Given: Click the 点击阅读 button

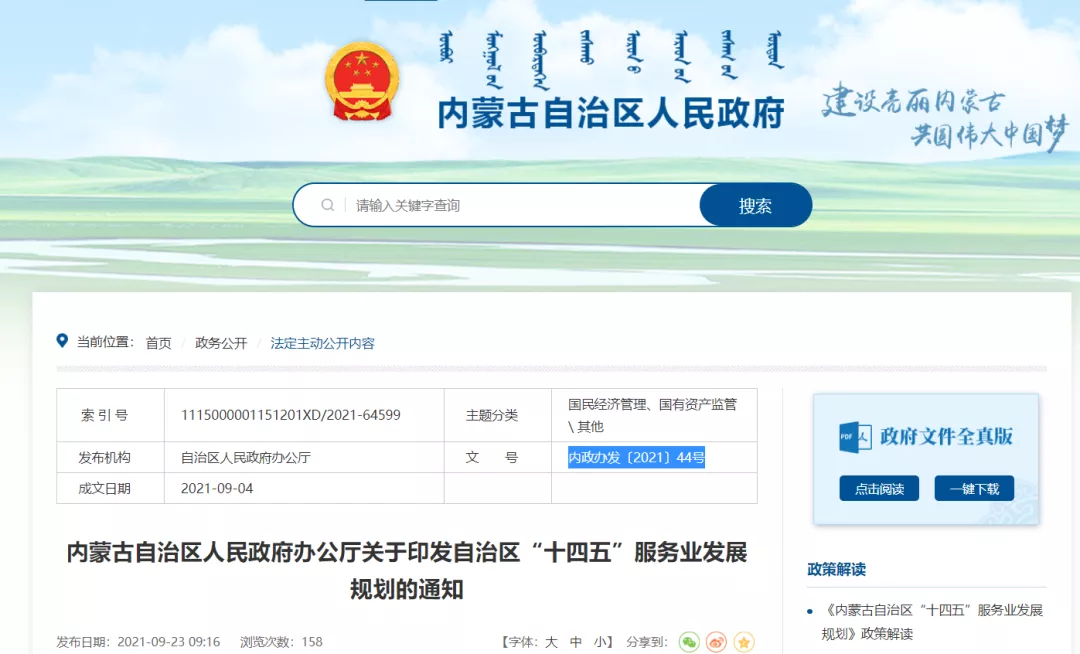Looking at the screenshot, I should [879, 489].
